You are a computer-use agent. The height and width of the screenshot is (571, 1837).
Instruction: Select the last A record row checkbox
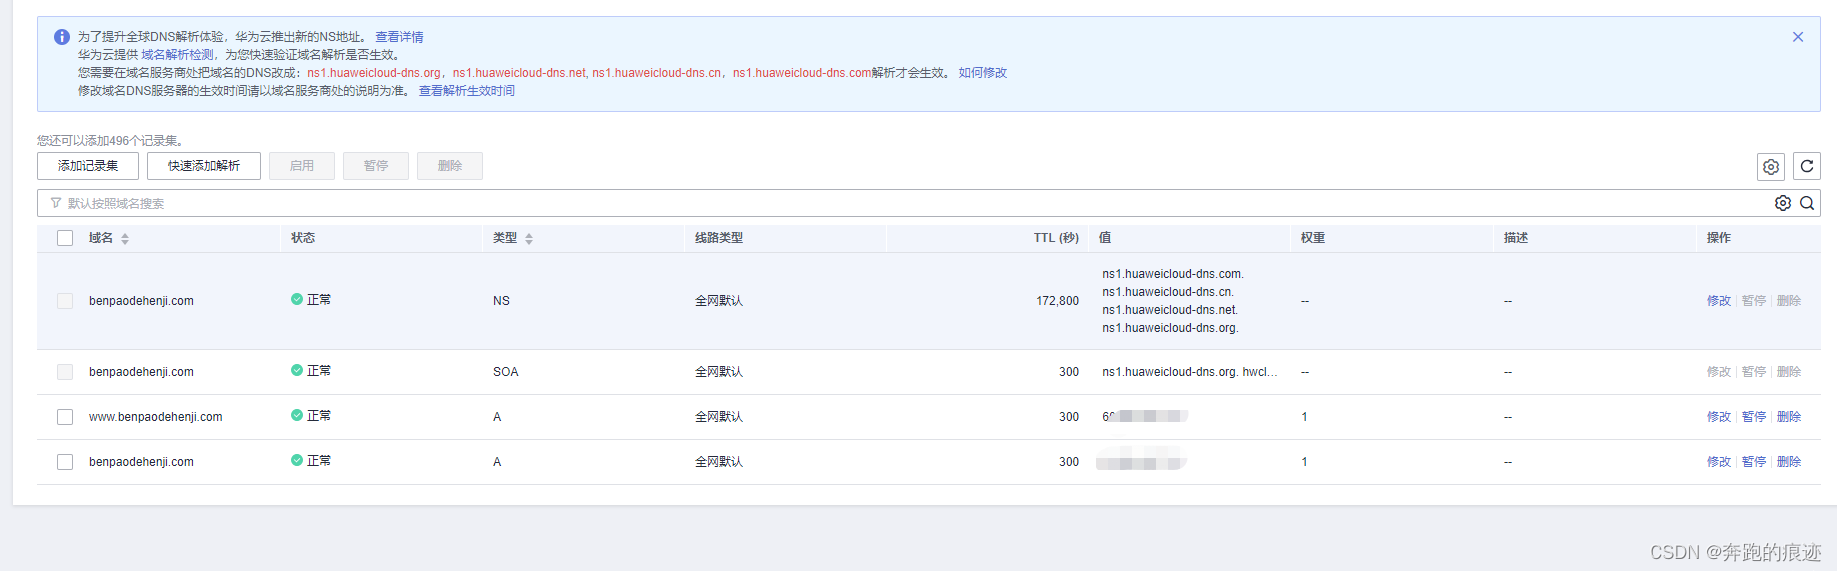(65, 462)
